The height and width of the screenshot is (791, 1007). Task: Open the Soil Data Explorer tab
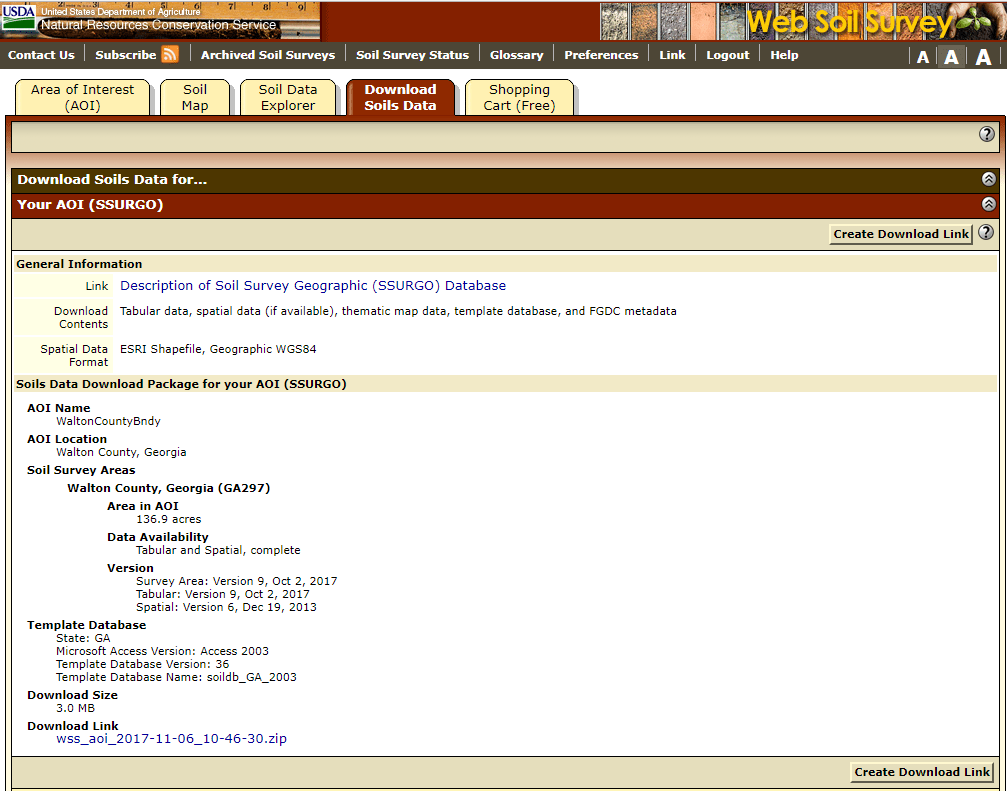288,98
